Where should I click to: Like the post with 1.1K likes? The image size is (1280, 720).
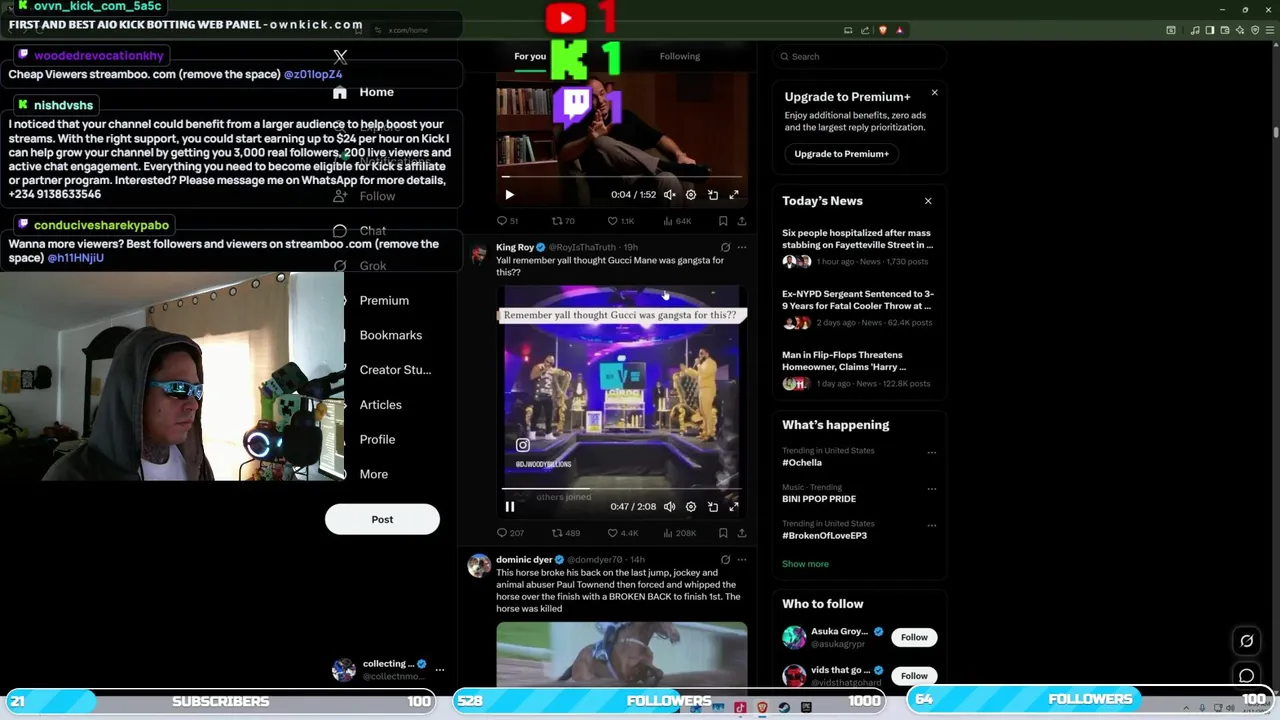621,221
